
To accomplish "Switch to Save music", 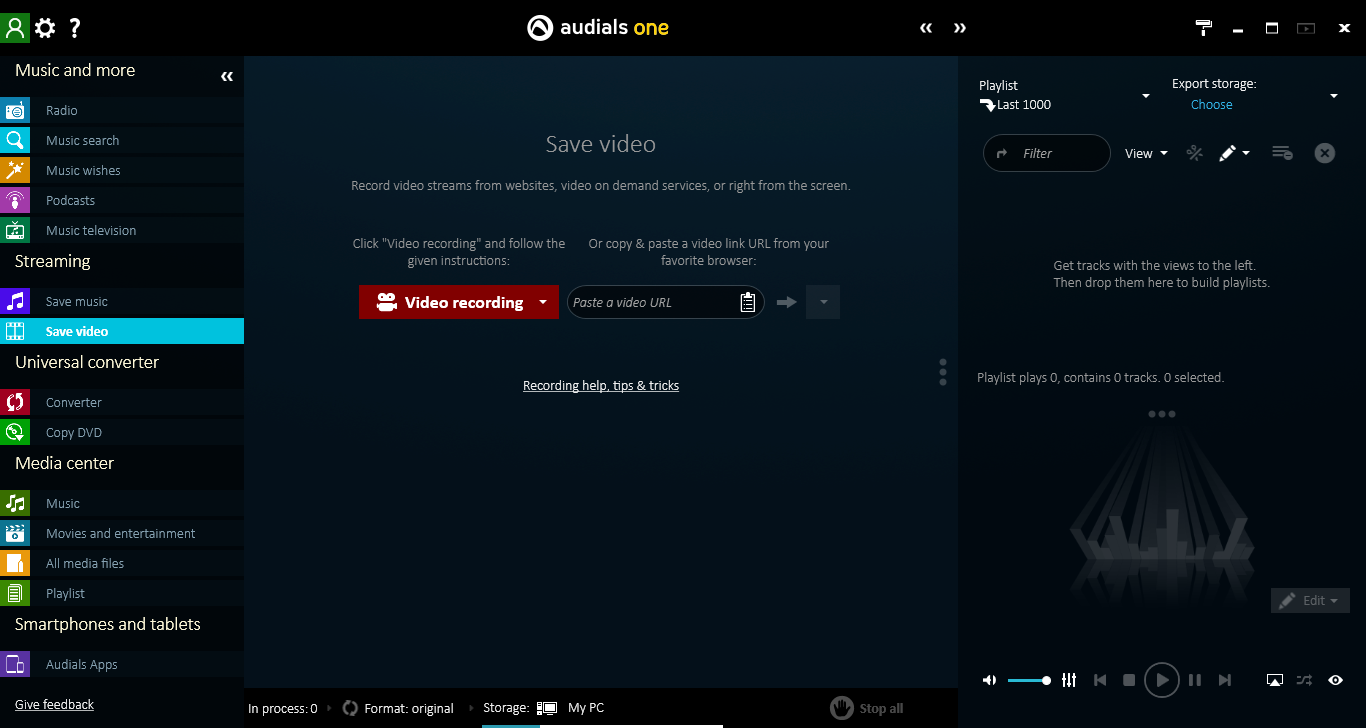I will (122, 301).
